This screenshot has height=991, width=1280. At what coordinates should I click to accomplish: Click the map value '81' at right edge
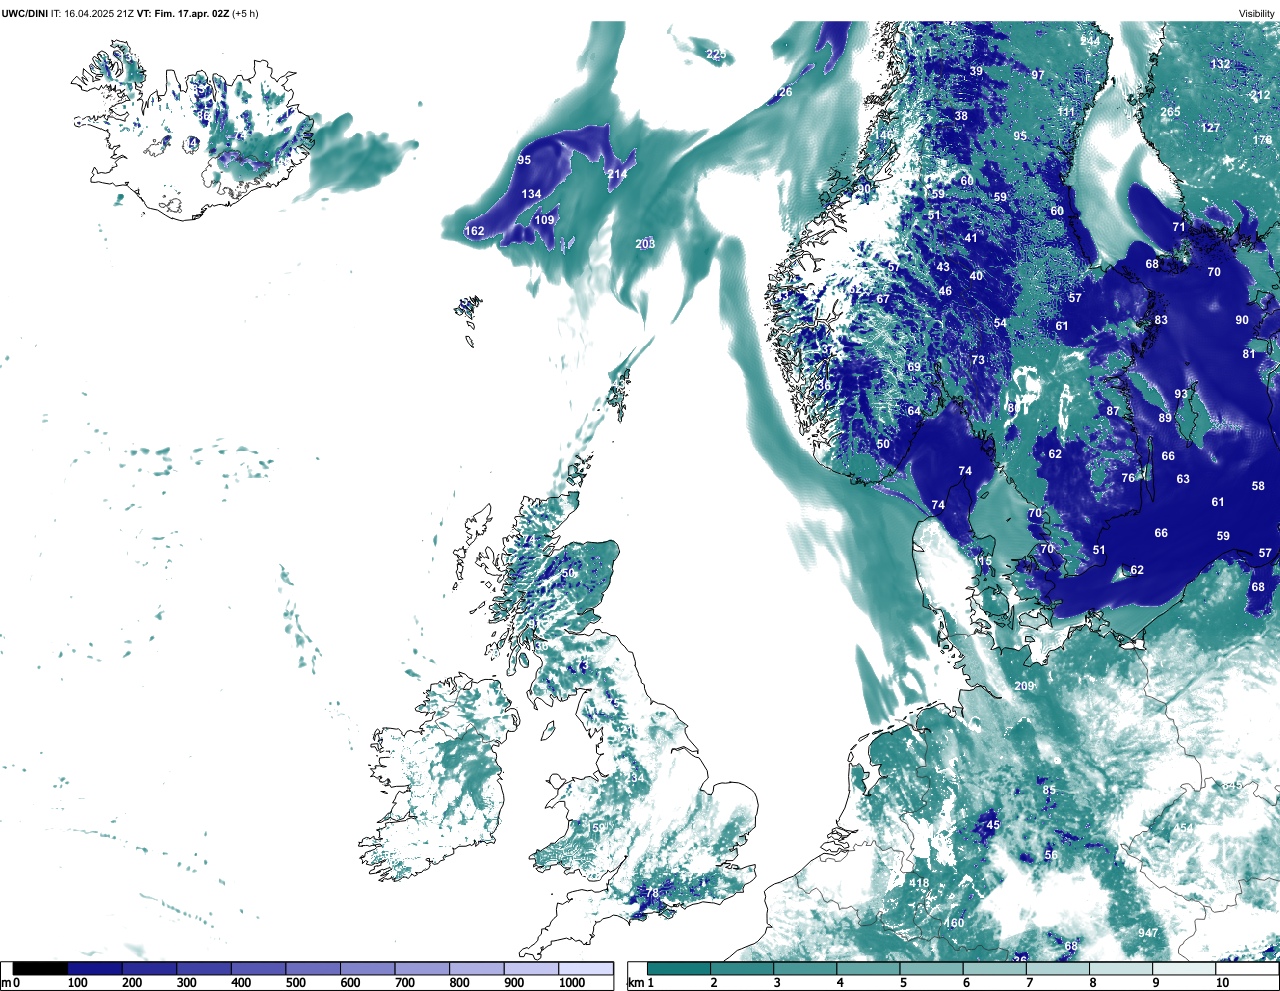click(1249, 354)
